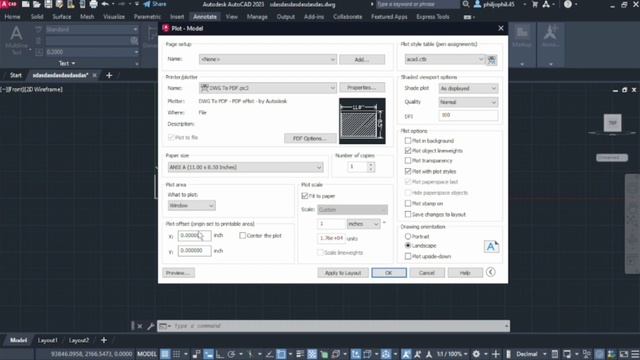Enable the Center the plot checkbox
The image size is (640, 360).
(242, 236)
